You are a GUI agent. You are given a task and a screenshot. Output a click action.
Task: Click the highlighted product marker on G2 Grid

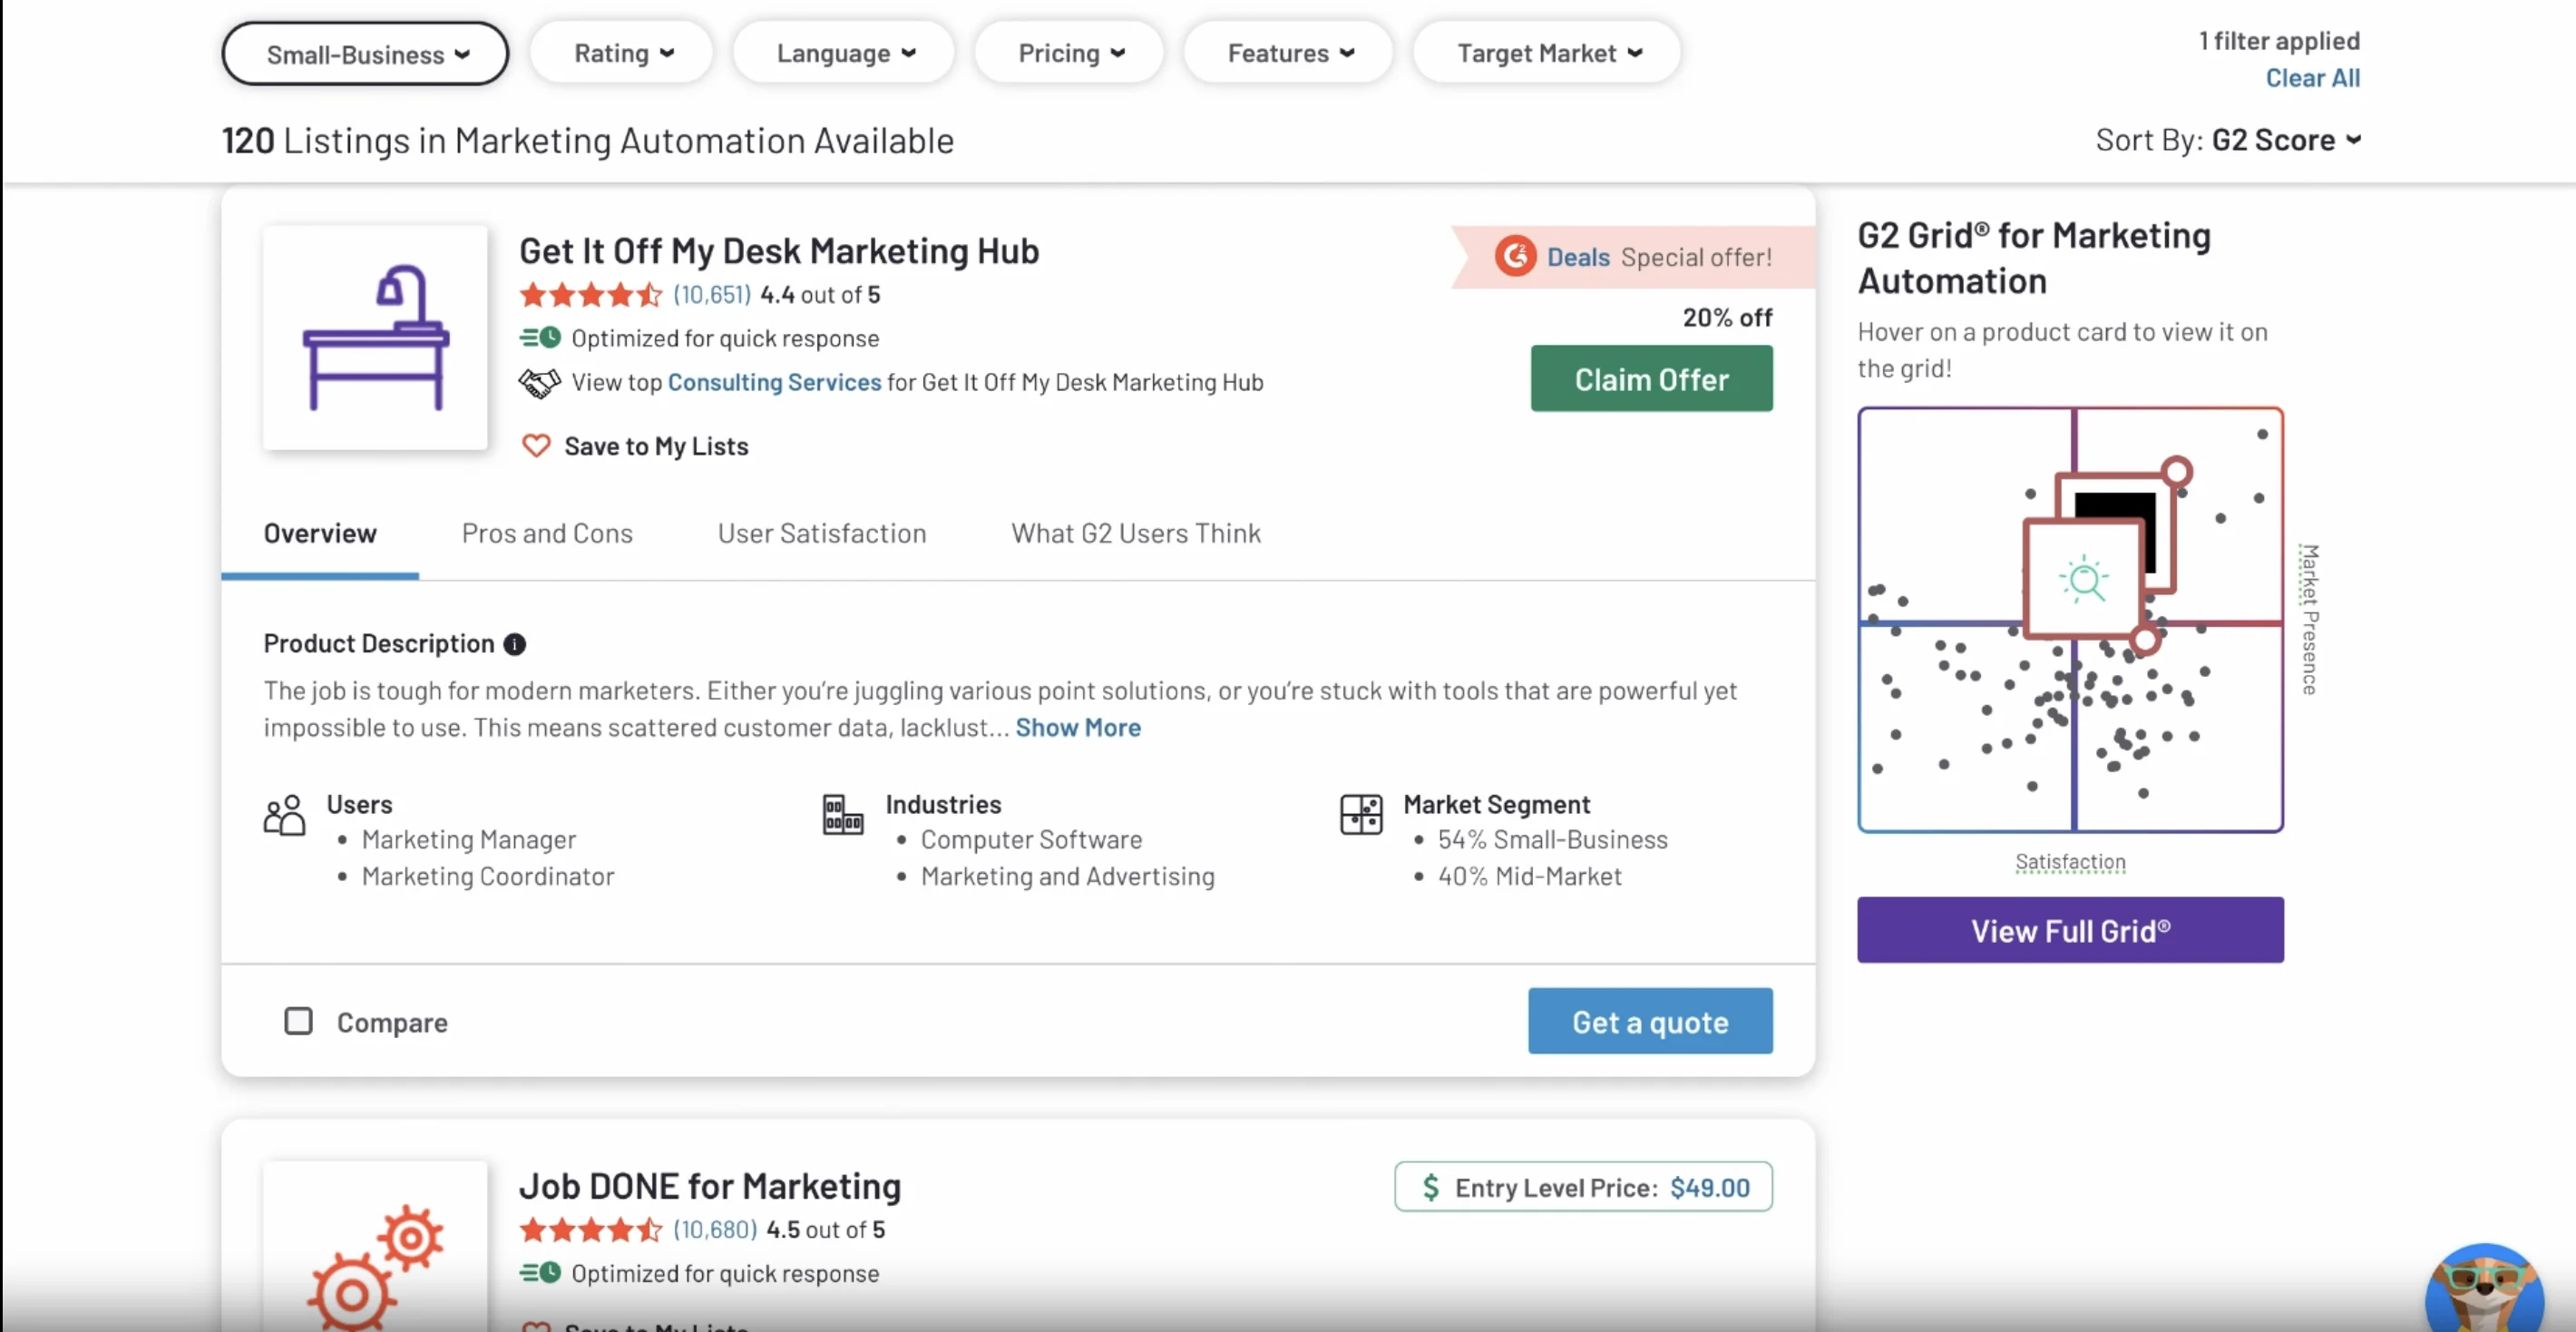(x=2084, y=579)
